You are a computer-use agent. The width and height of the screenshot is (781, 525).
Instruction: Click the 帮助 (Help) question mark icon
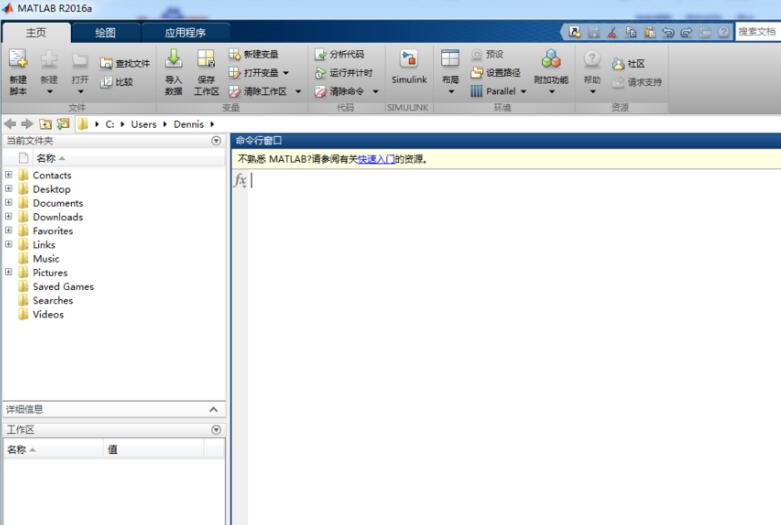[592, 59]
